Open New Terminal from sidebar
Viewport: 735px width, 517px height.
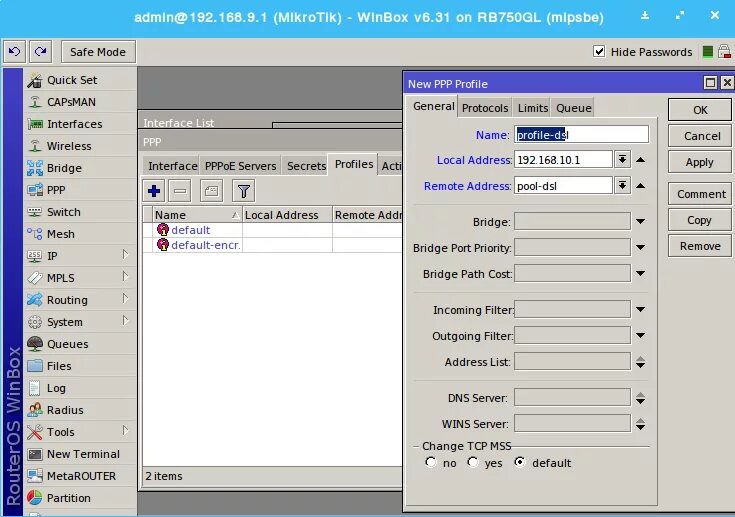pos(80,454)
